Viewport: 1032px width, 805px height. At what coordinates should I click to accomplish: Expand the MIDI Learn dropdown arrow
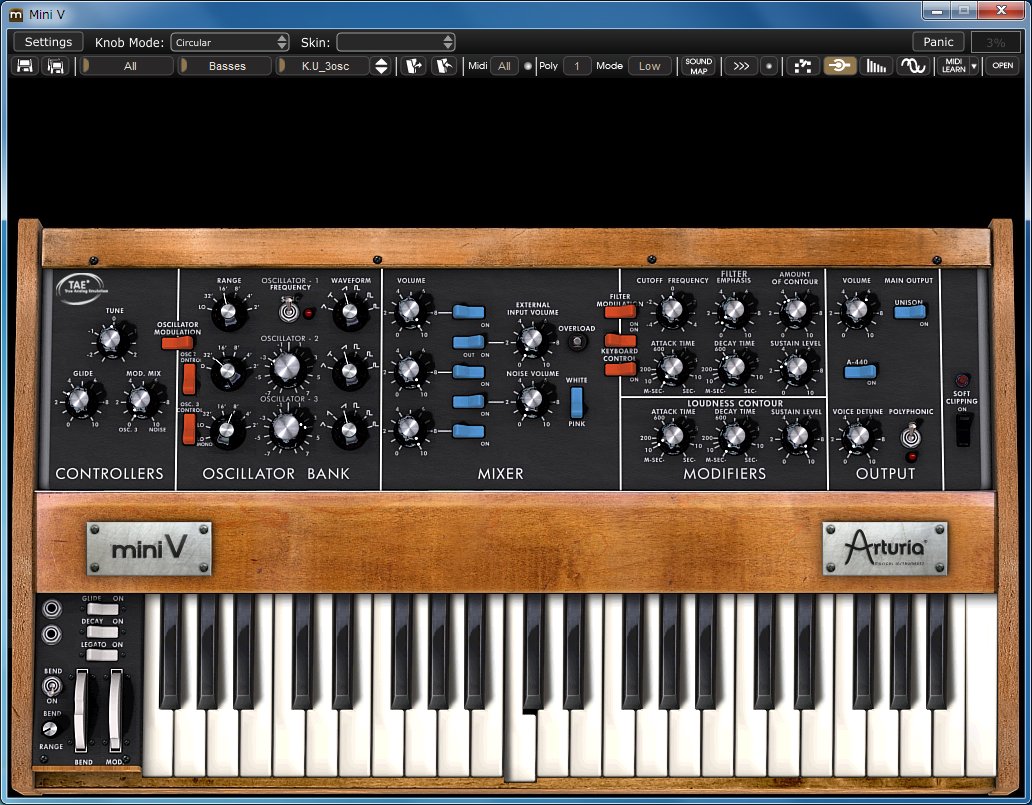point(974,66)
